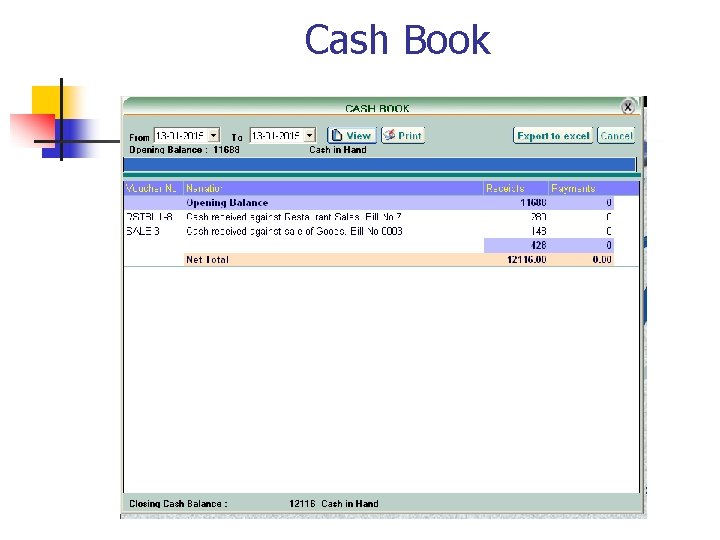Select the Restaurant Sales cash received row
The height and width of the screenshot is (540, 720).
pos(369,217)
